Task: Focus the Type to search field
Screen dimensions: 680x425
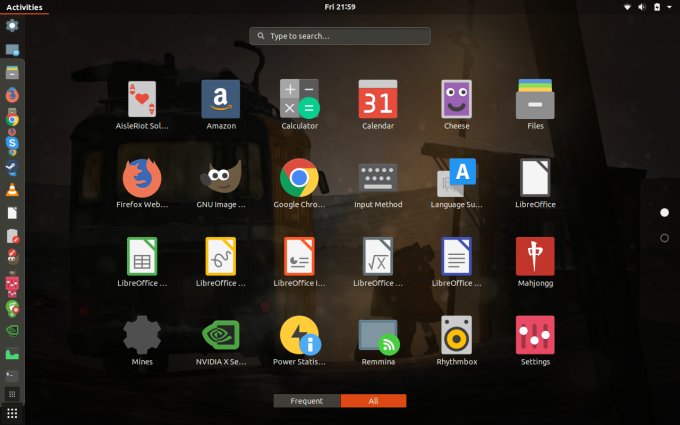Action: (x=340, y=36)
